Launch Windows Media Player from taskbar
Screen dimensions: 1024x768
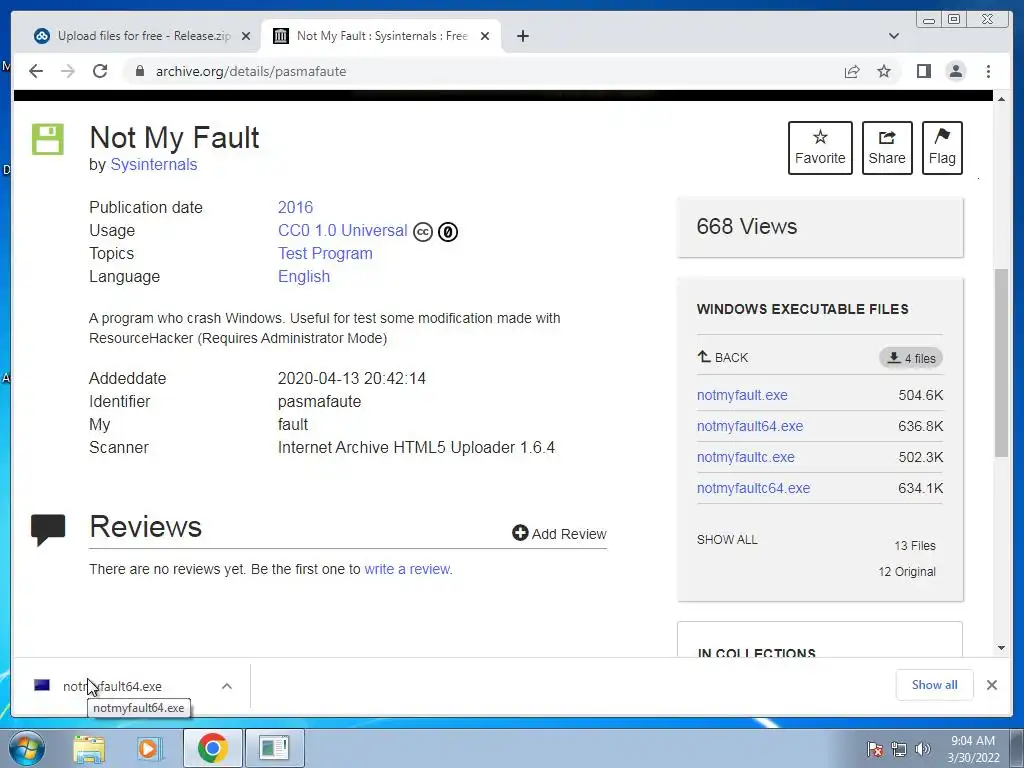point(149,748)
